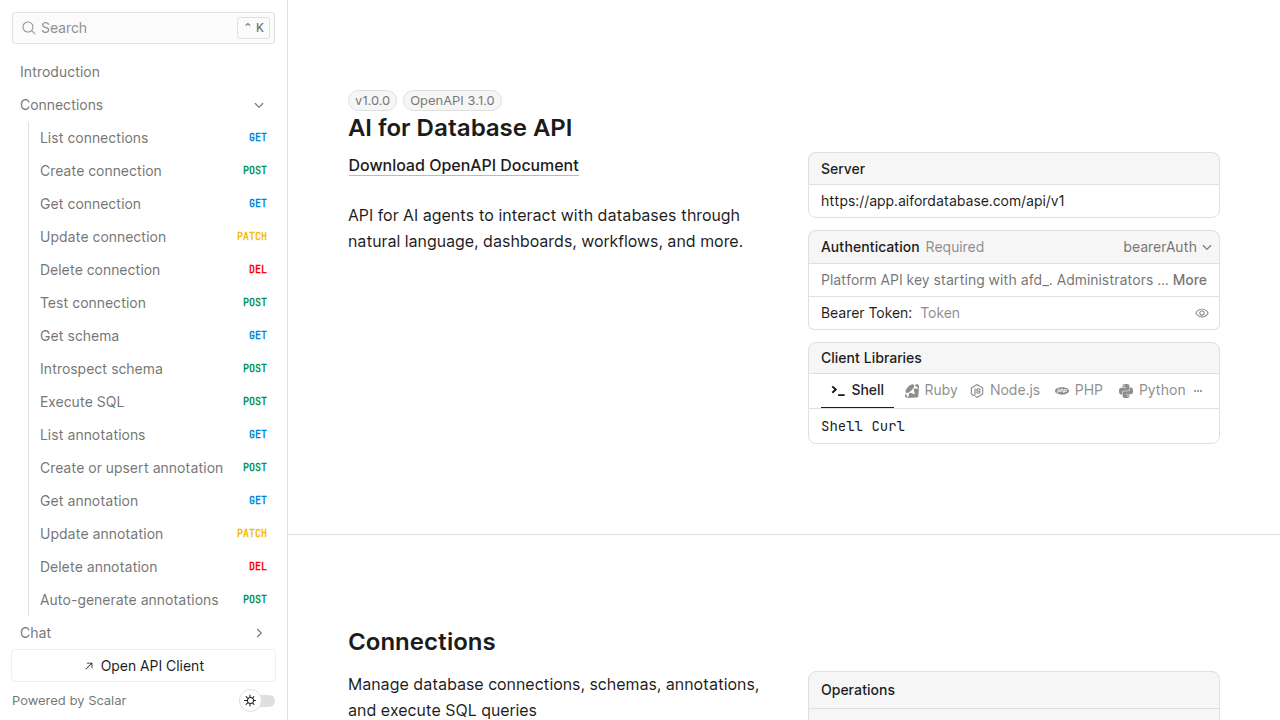This screenshot has width=1280, height=720.
Task: Click the Shell terminal icon
Action: coord(838,391)
